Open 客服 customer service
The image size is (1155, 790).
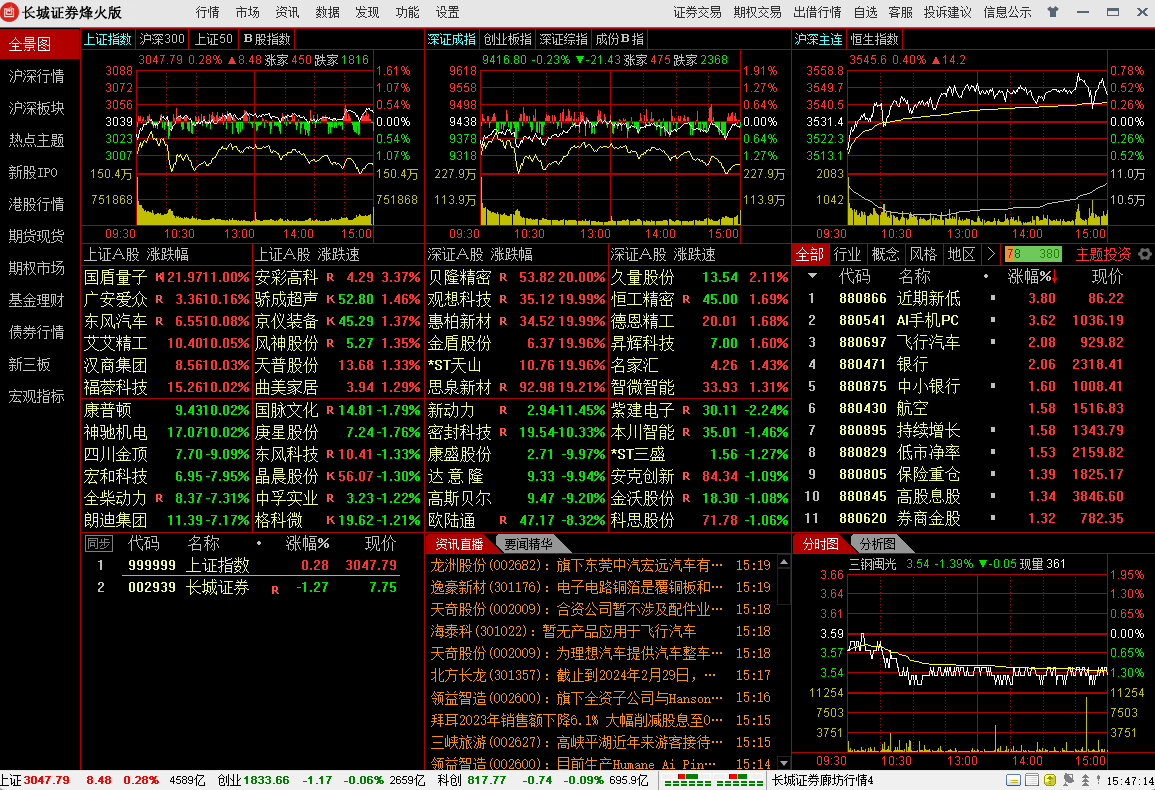[x=900, y=13]
